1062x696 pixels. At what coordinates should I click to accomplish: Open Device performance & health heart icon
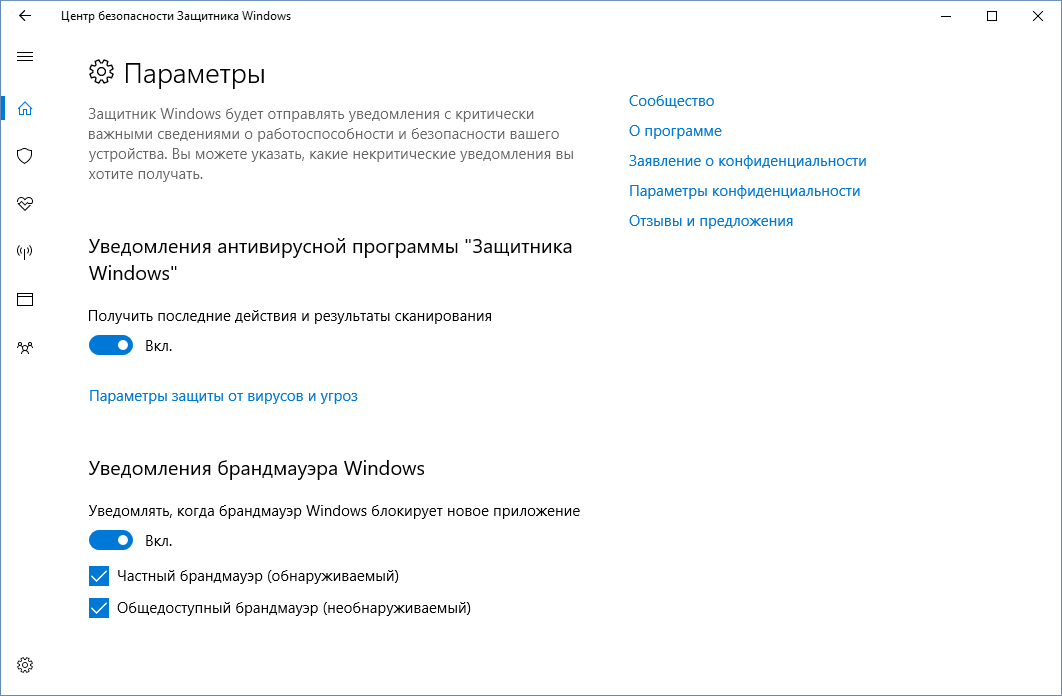point(25,204)
